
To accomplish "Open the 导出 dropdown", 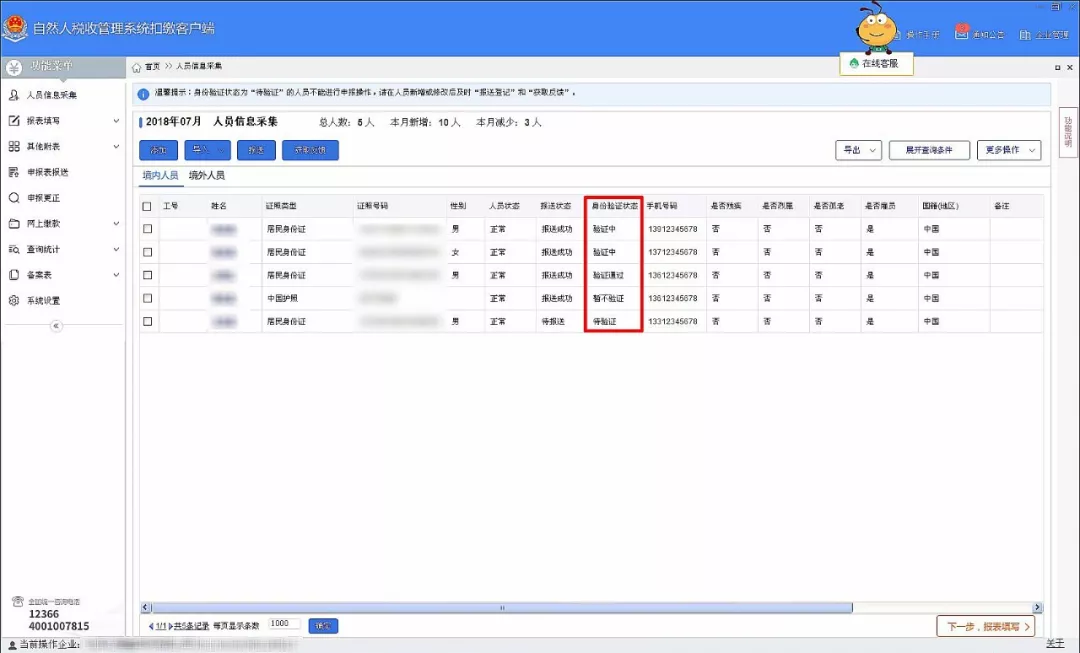I will pos(858,150).
